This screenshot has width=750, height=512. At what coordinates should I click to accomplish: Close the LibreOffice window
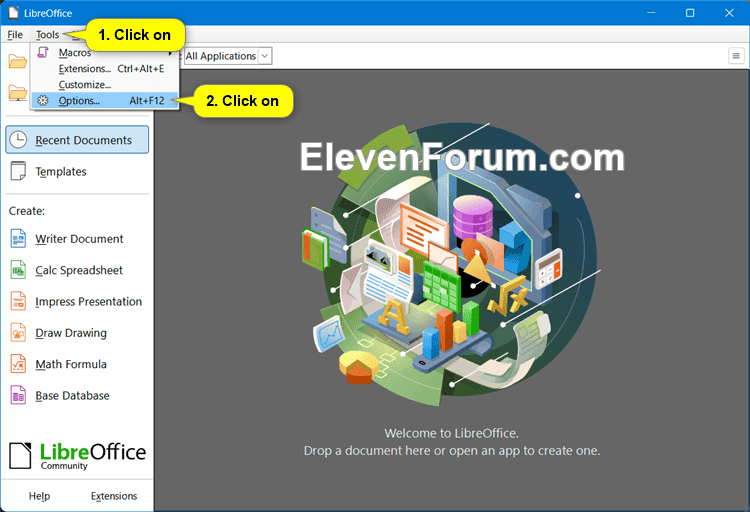coord(729,13)
